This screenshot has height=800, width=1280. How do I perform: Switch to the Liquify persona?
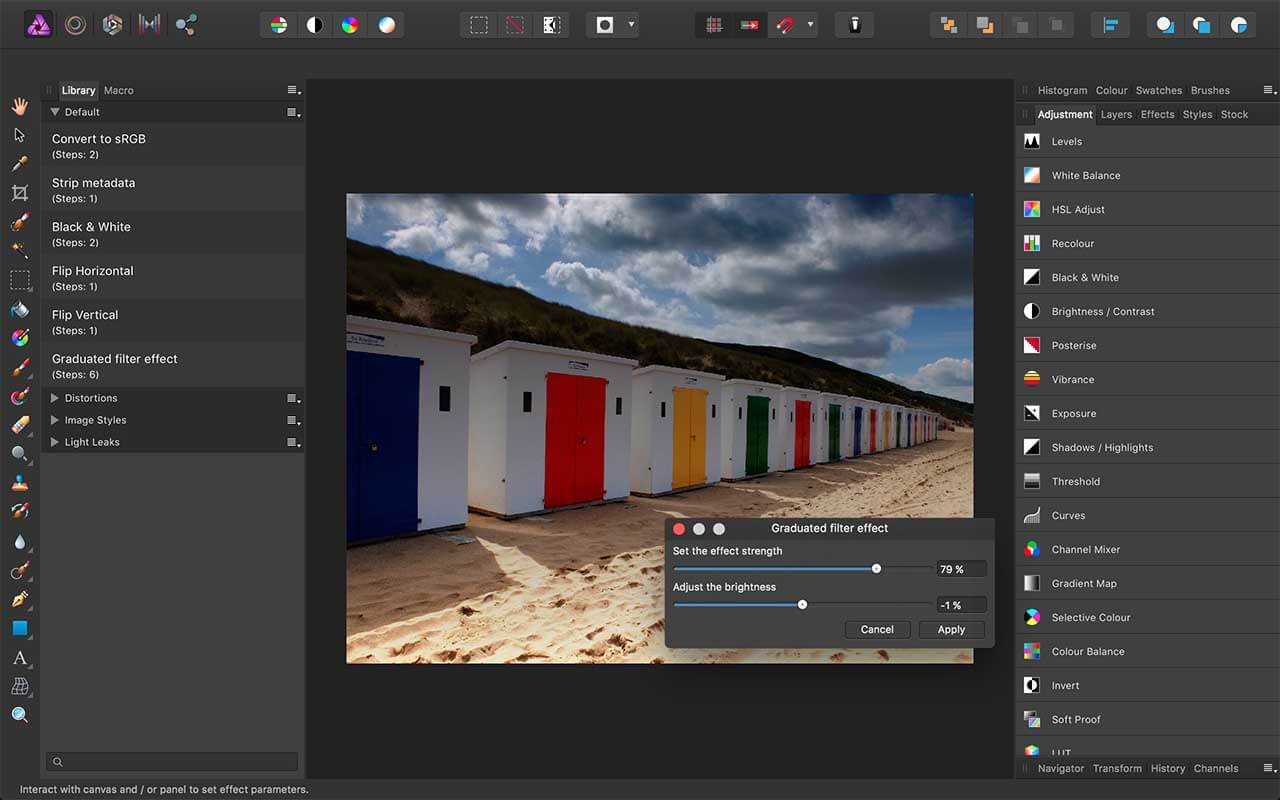75,24
